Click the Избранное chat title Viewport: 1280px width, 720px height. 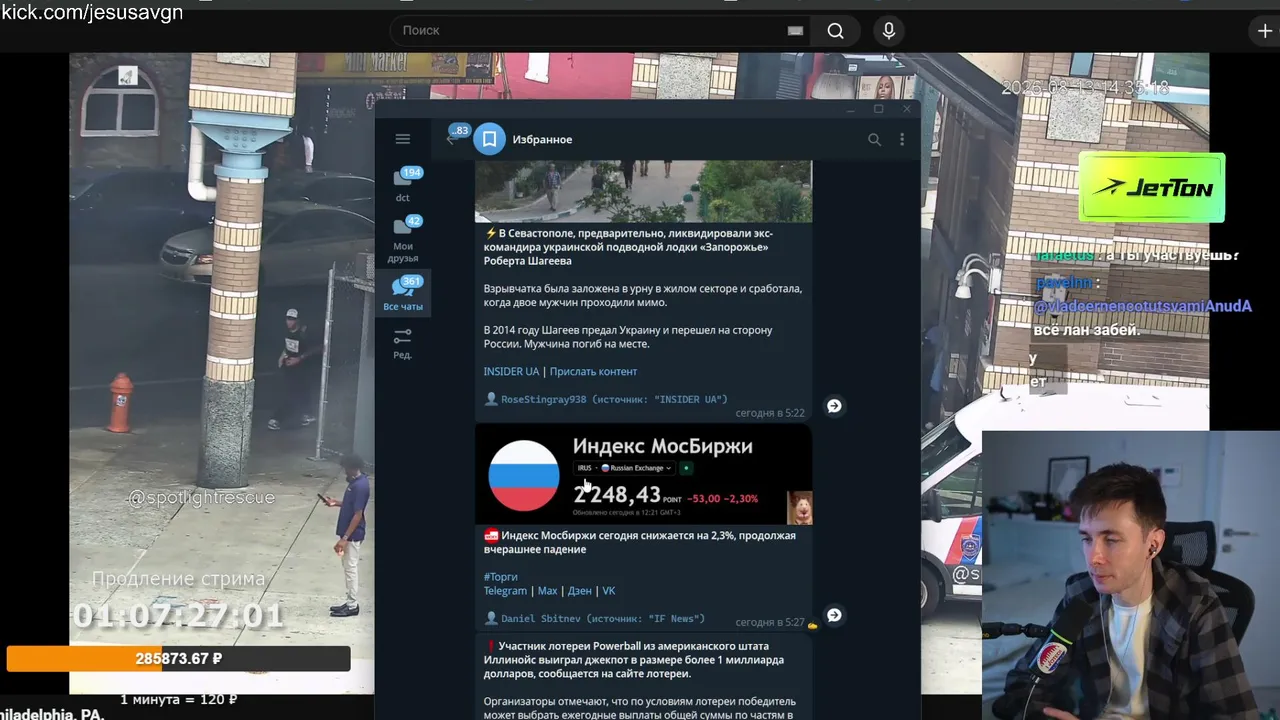coord(542,139)
